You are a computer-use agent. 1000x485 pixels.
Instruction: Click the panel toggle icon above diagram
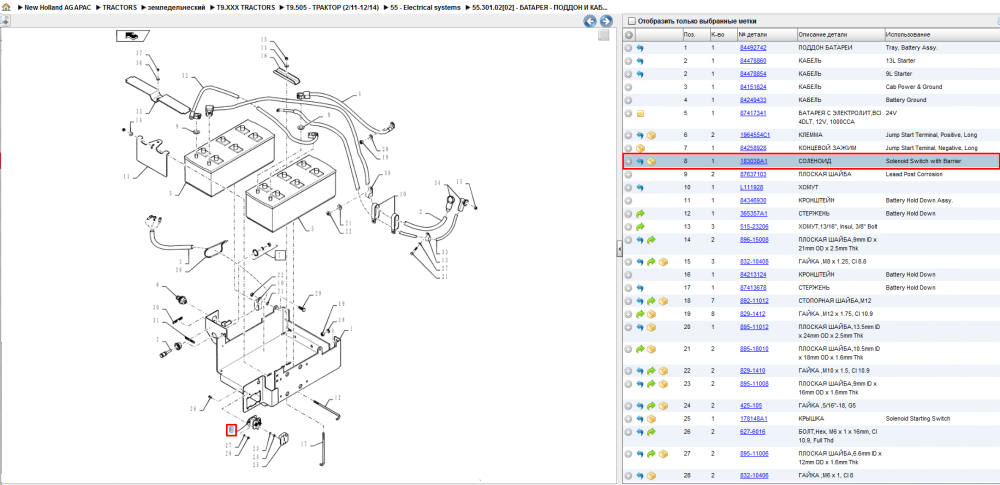5,21
